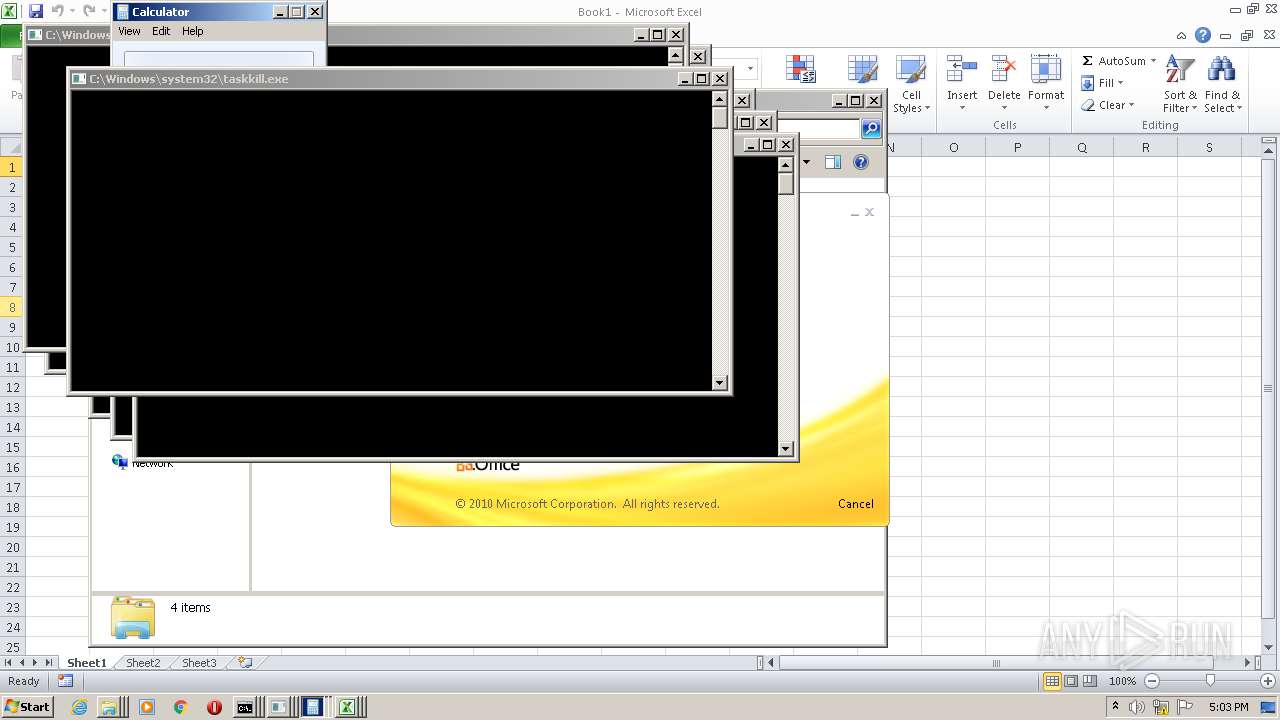Open the Explorer view options dropdown arrow
The width and height of the screenshot is (1280, 720).
pyautogui.click(x=807, y=163)
